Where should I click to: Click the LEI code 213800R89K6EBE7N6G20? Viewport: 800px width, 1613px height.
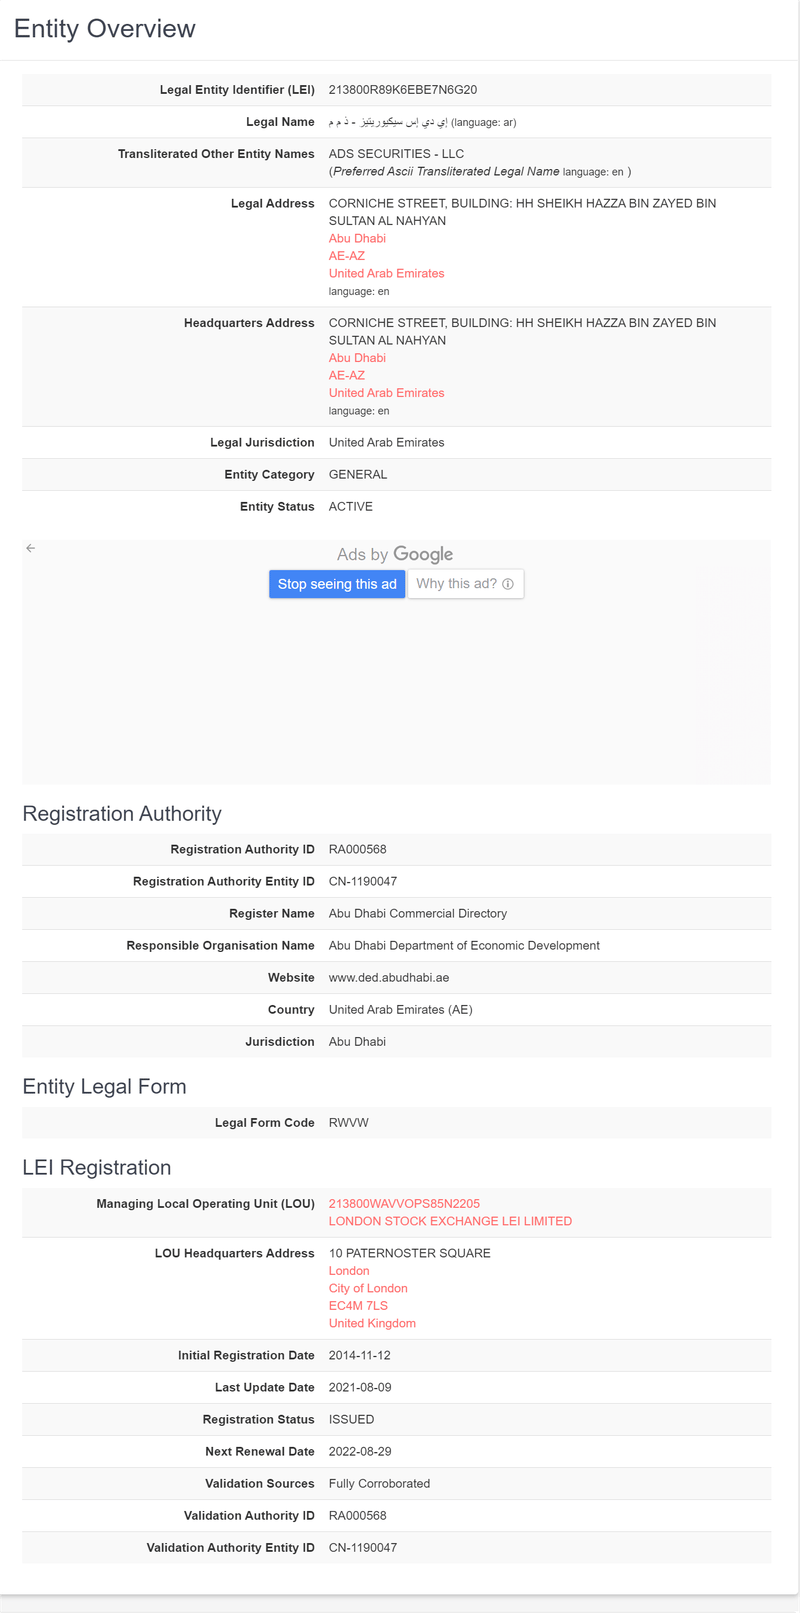(x=403, y=90)
